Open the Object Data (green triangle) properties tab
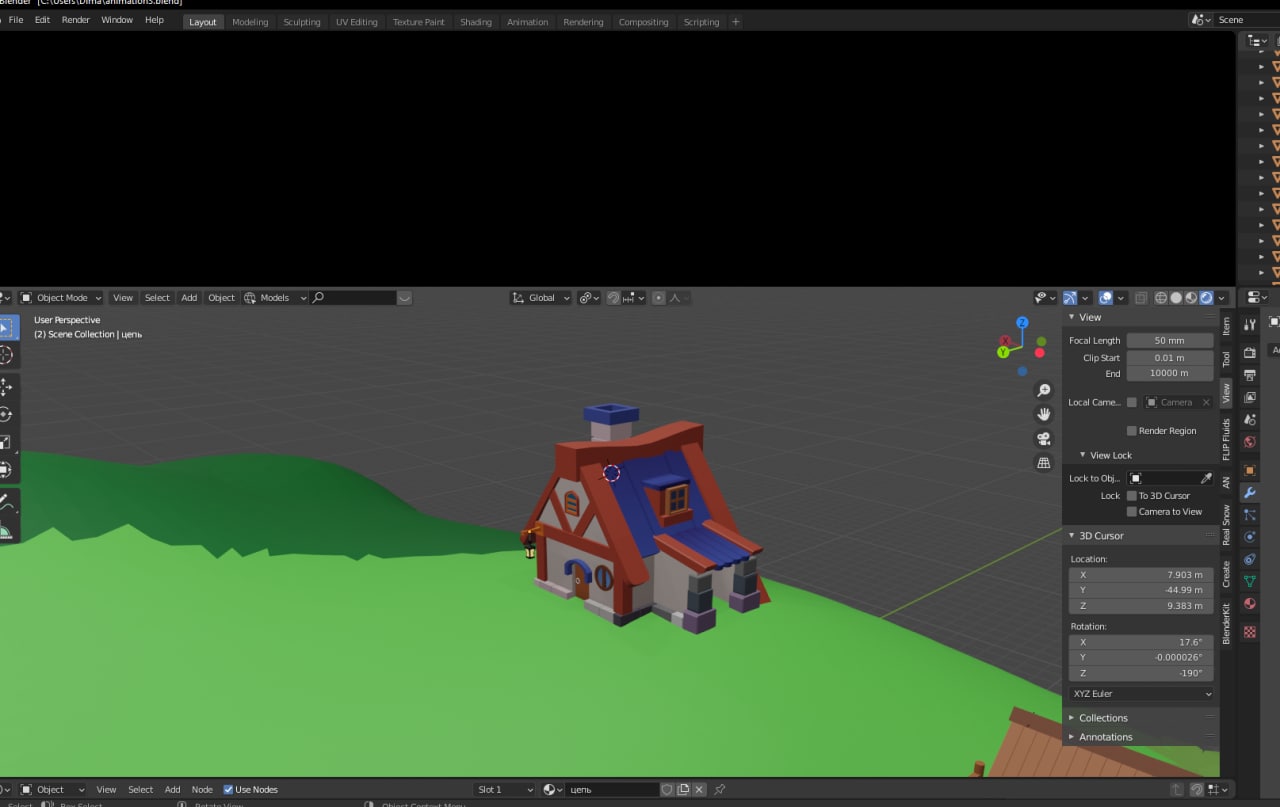This screenshot has width=1280, height=807. tap(1250, 581)
